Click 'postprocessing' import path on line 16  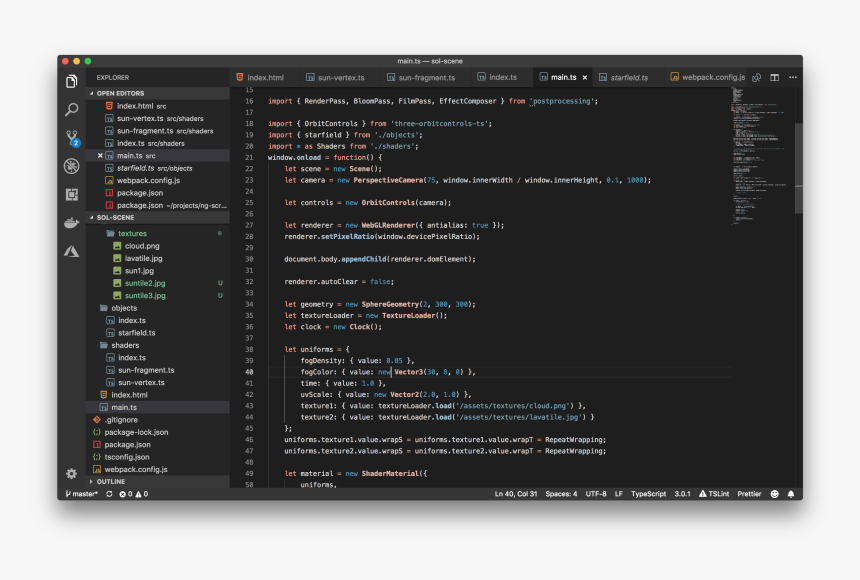coord(562,101)
